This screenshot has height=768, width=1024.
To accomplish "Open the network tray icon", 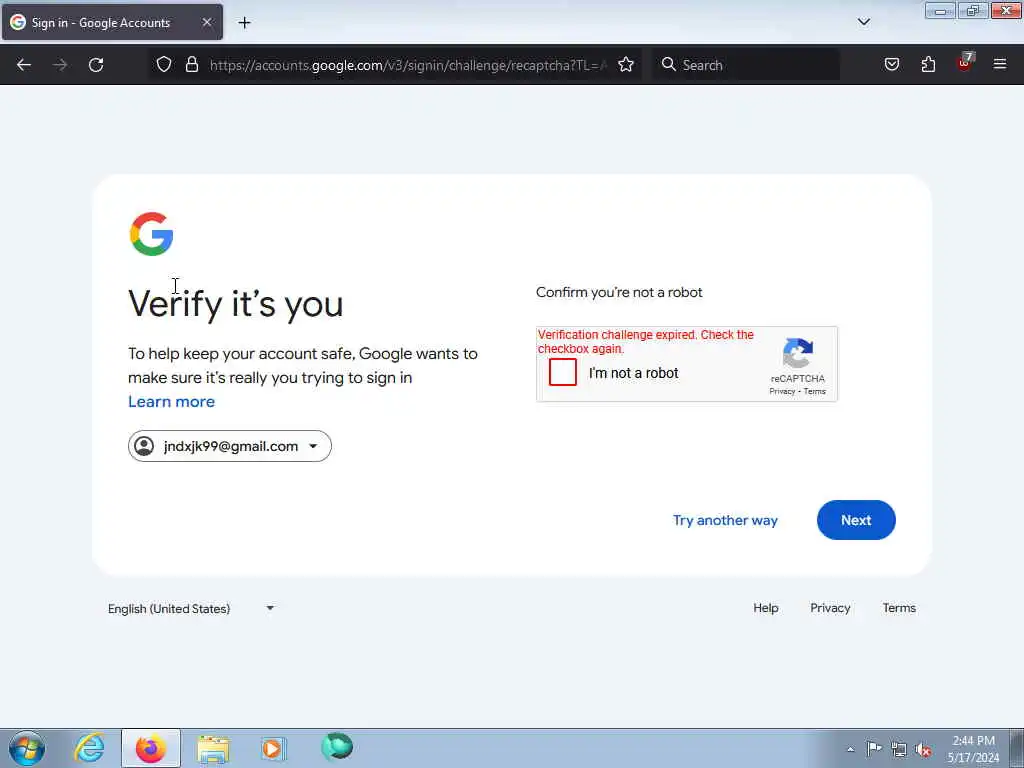I will 899,749.
